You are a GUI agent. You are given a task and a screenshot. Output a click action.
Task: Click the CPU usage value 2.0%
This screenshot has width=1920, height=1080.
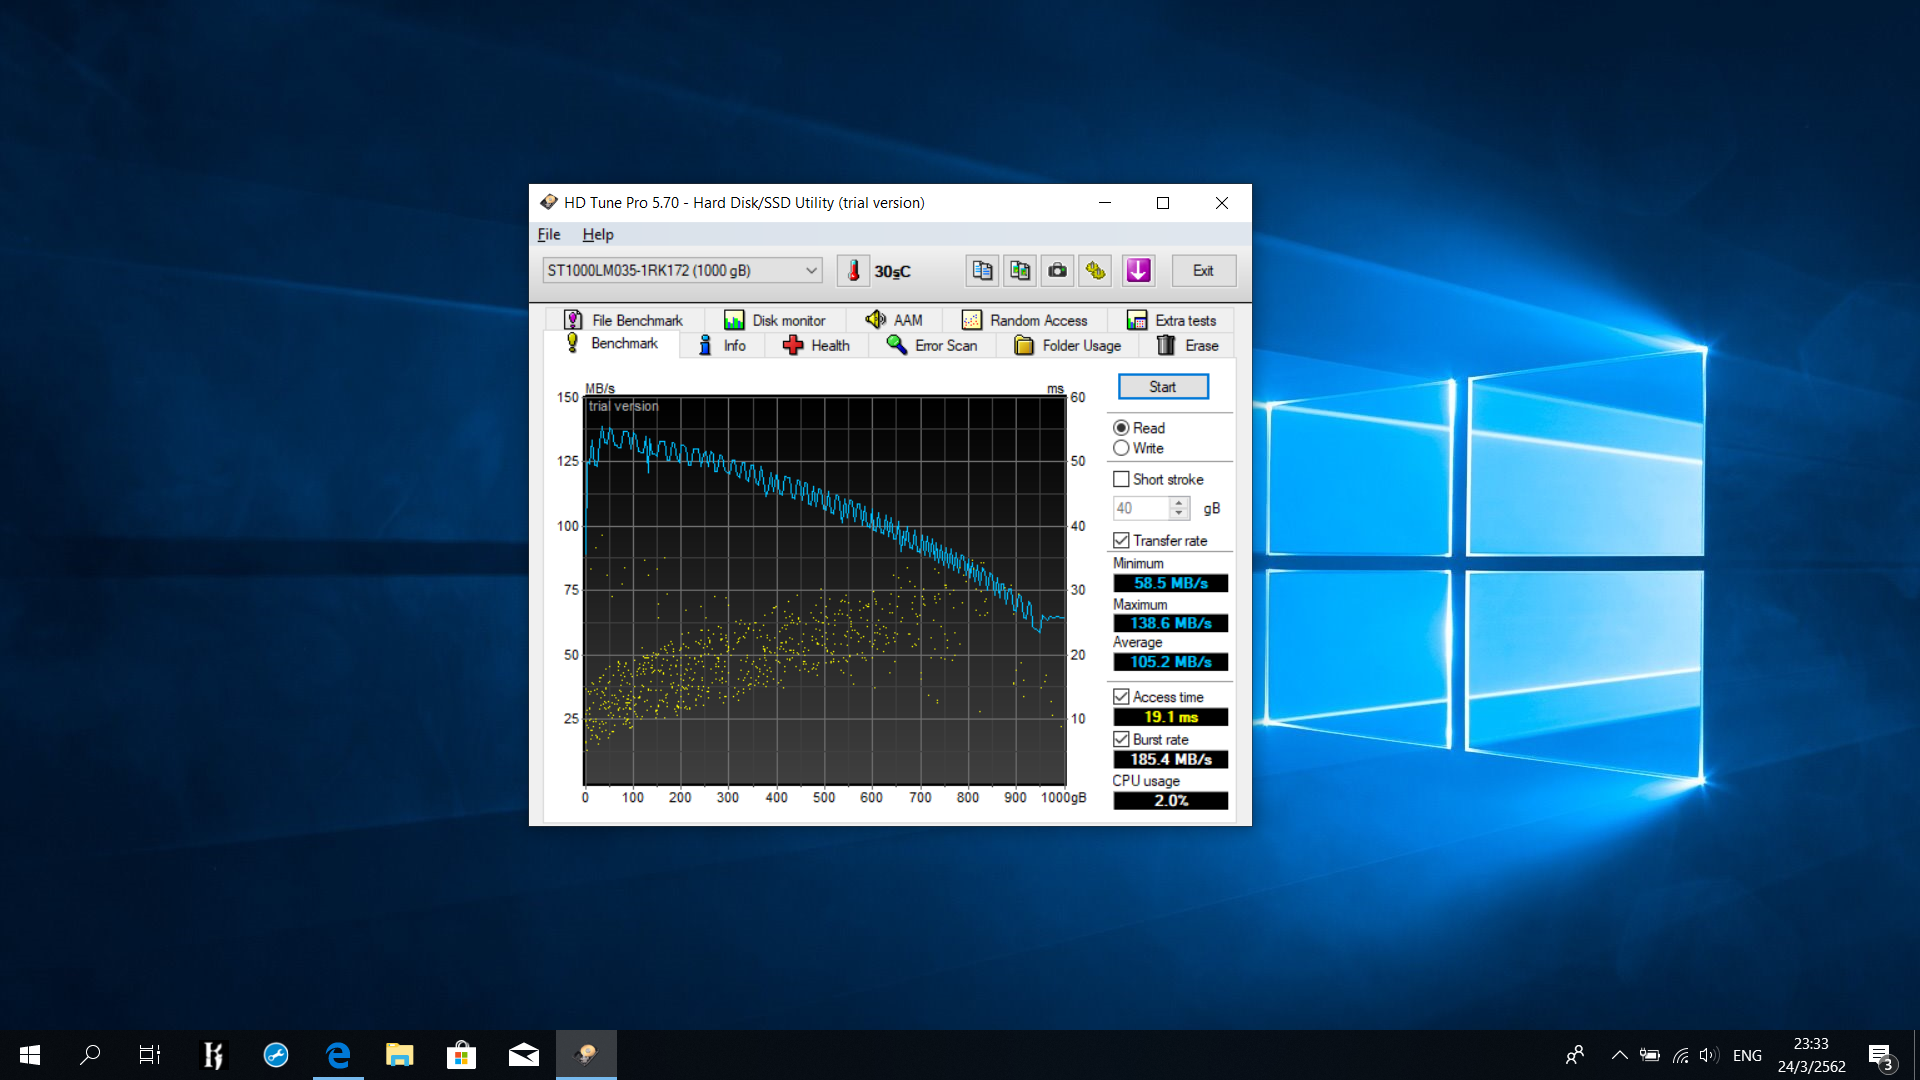(x=1170, y=800)
